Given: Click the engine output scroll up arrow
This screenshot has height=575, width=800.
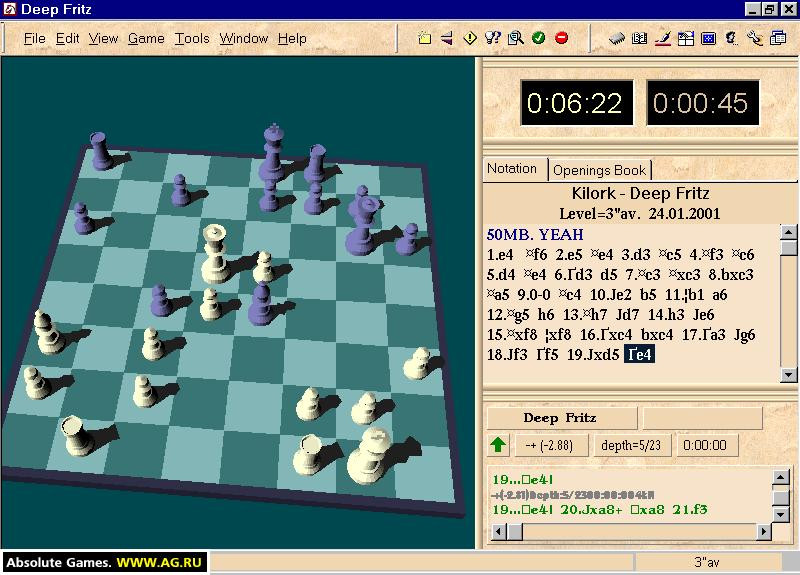Looking at the screenshot, I should [x=781, y=477].
